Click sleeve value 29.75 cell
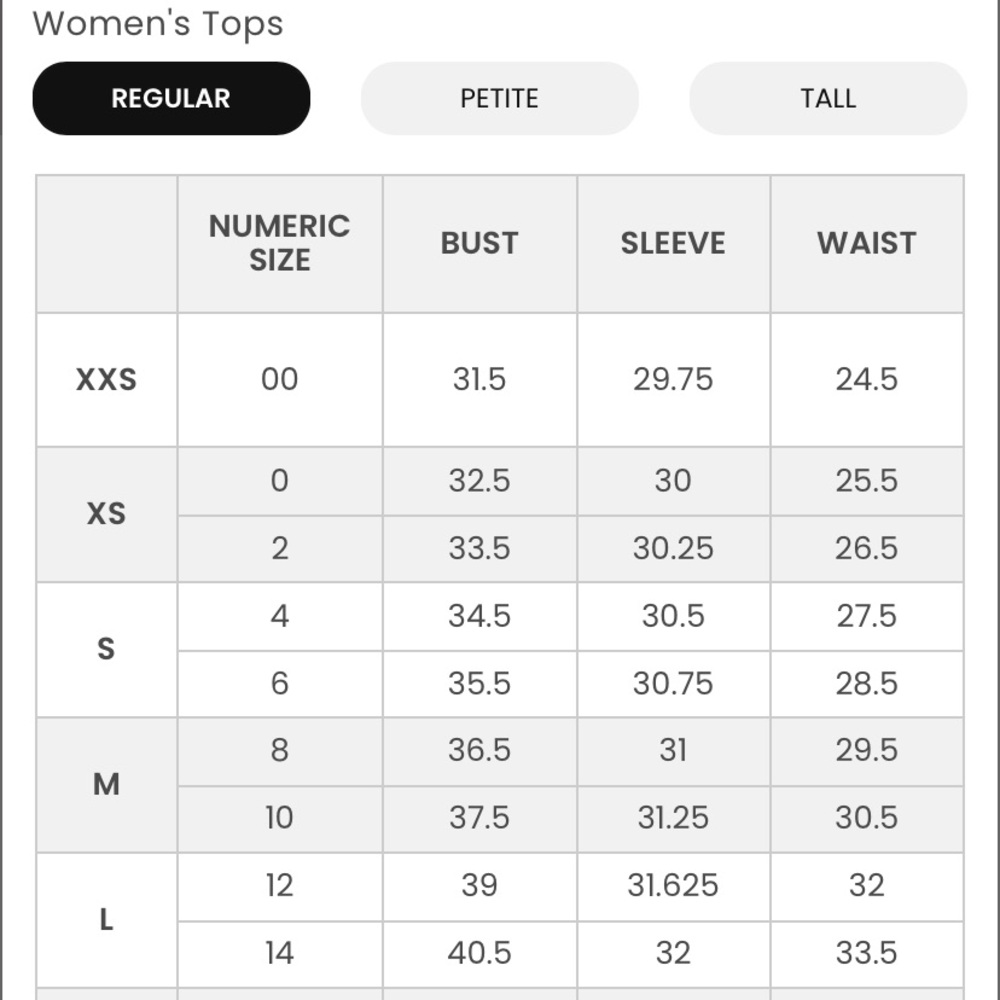 coord(673,379)
